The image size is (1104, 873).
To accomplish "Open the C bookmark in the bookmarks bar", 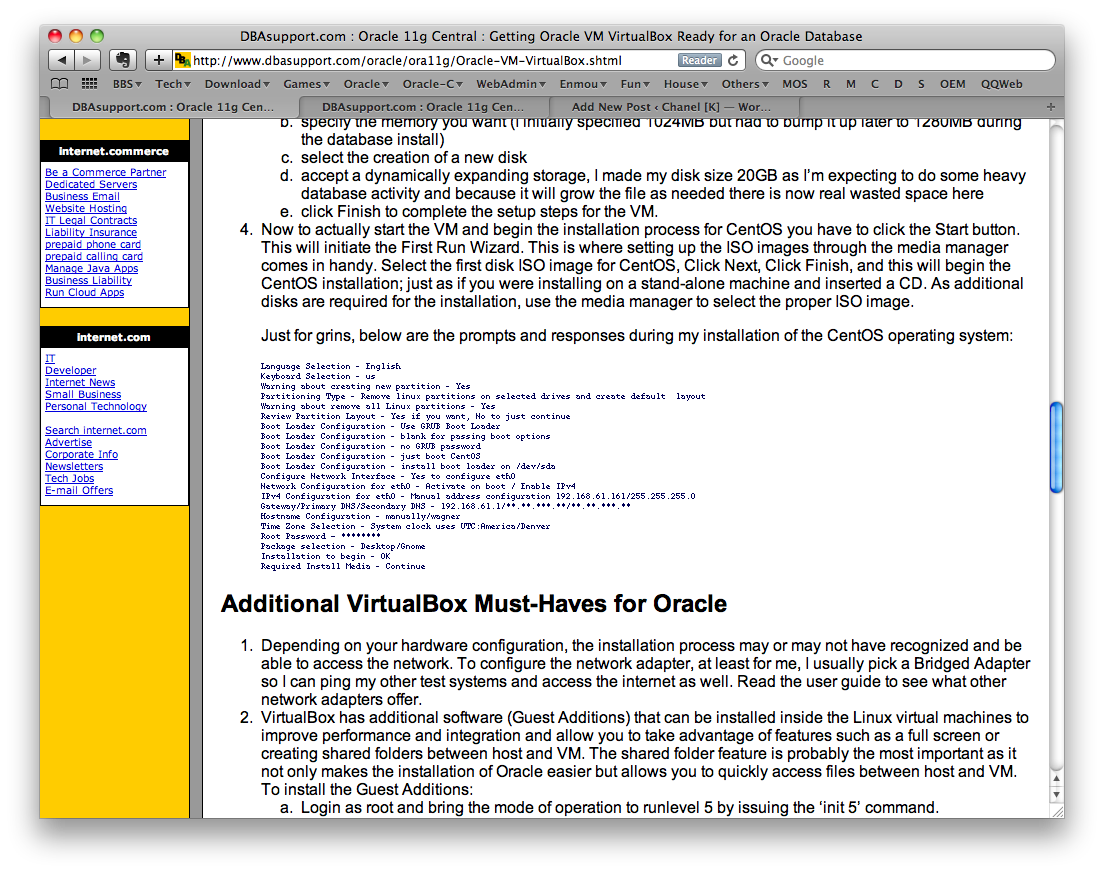I will point(874,84).
